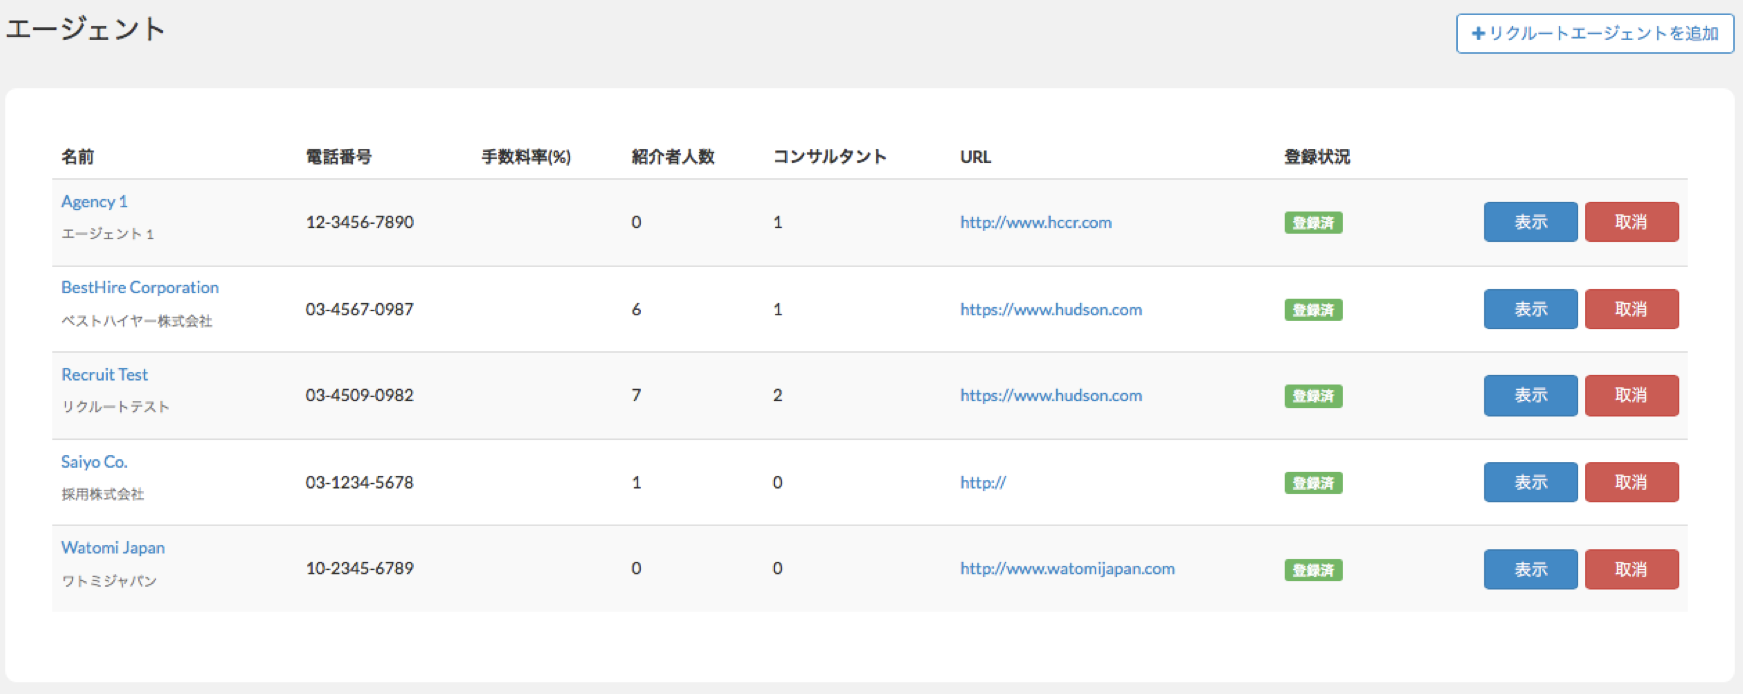Click 表示 in the Recruit Test row
This screenshot has width=1744, height=694.
pyautogui.click(x=1529, y=395)
